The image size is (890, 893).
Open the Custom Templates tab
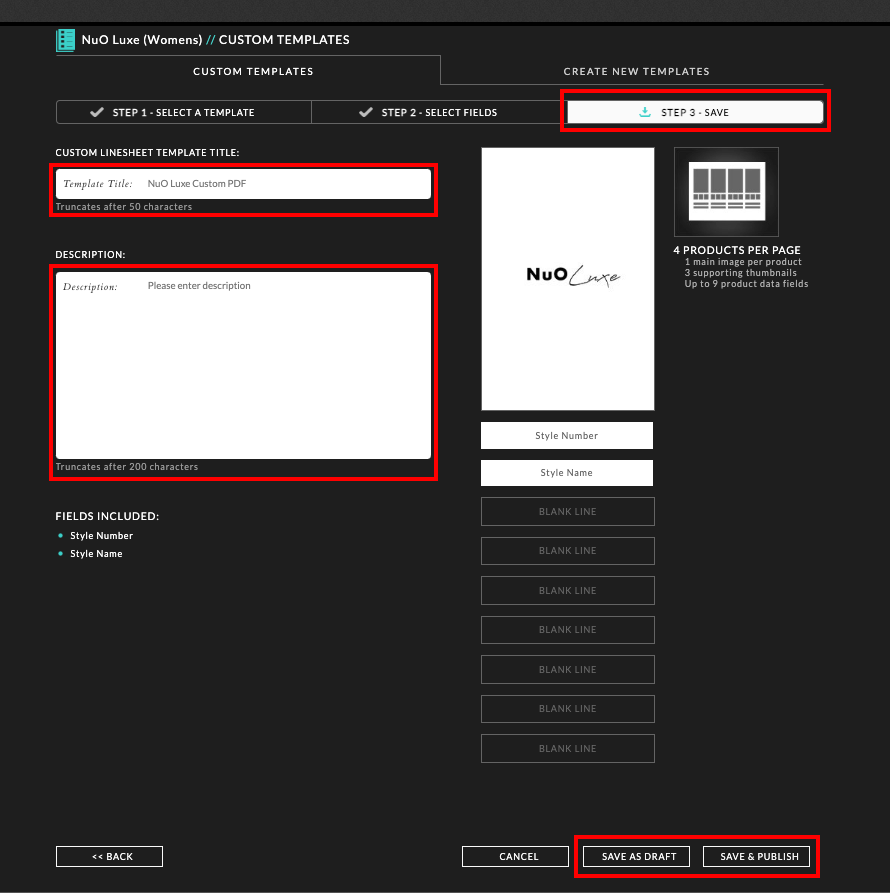(x=253, y=71)
